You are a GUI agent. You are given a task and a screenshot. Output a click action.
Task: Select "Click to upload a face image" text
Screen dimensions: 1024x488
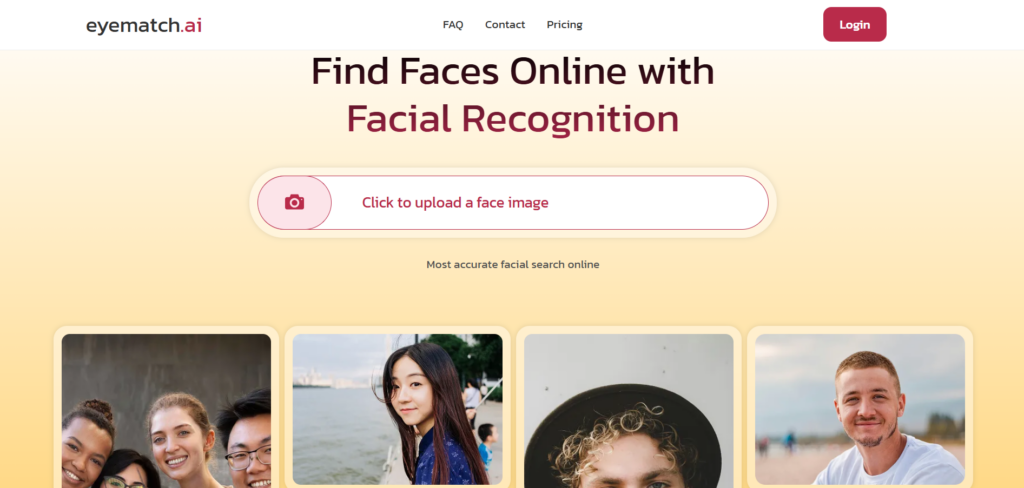455,203
